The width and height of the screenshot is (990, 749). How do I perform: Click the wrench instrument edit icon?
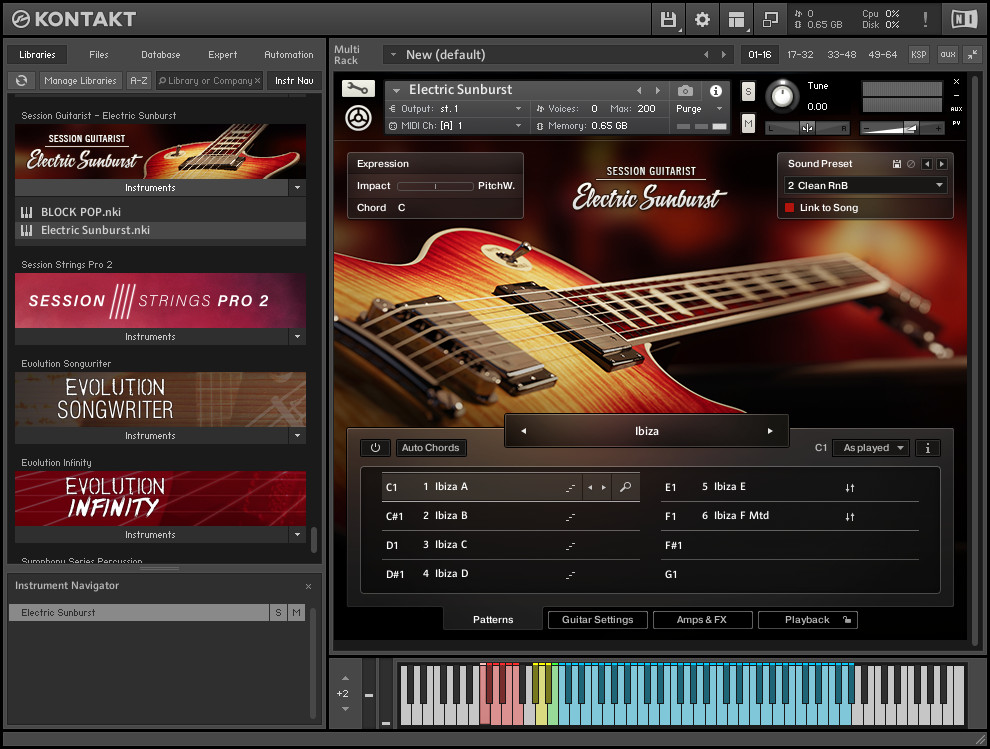point(358,88)
